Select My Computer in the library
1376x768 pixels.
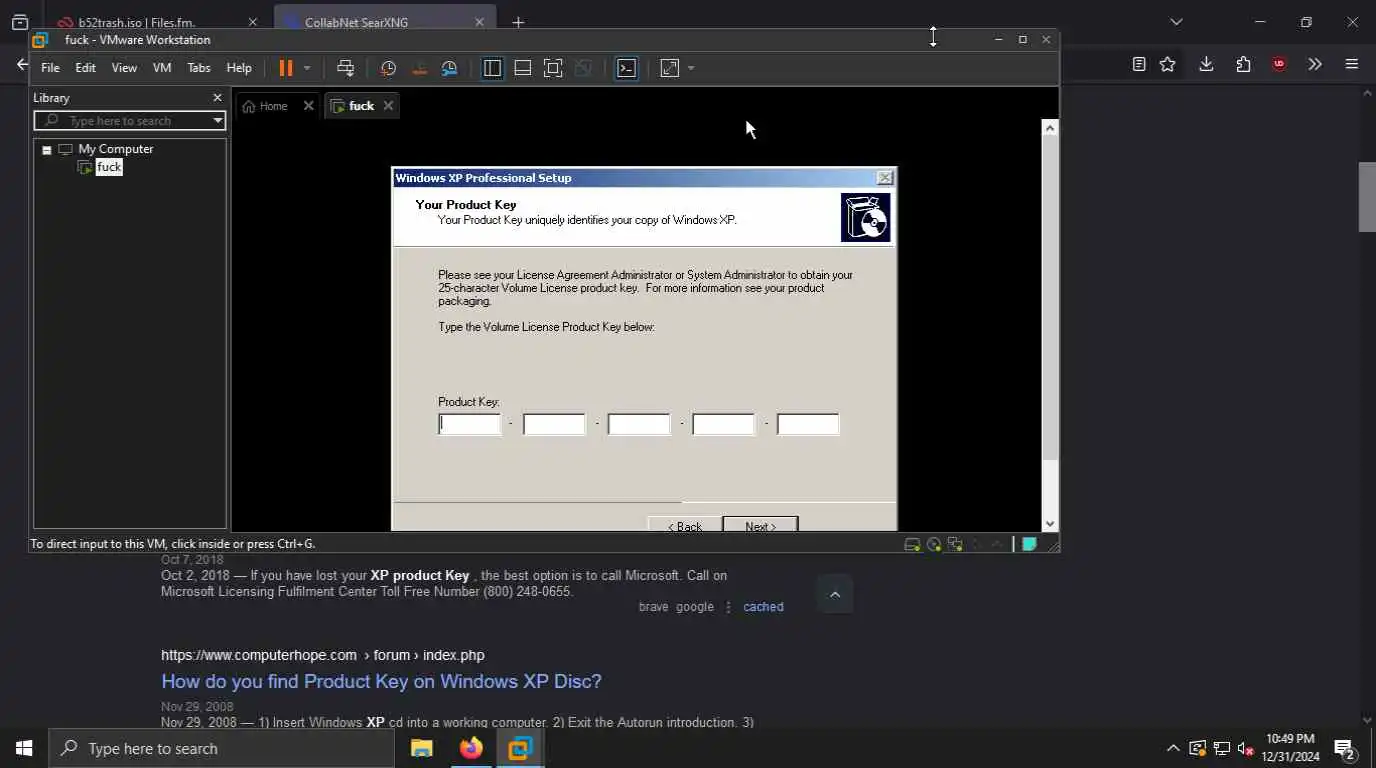pyautogui.click(x=116, y=149)
